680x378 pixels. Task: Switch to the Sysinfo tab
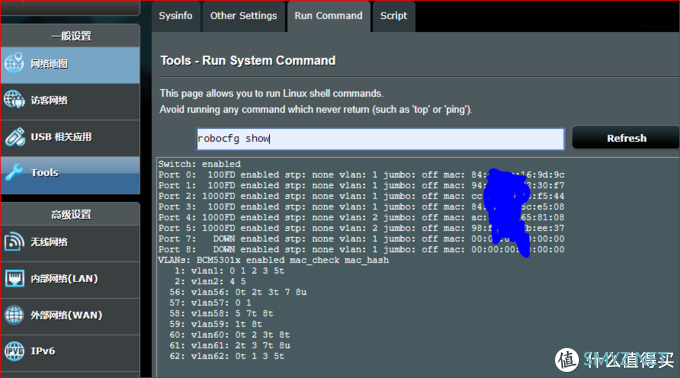click(x=176, y=16)
